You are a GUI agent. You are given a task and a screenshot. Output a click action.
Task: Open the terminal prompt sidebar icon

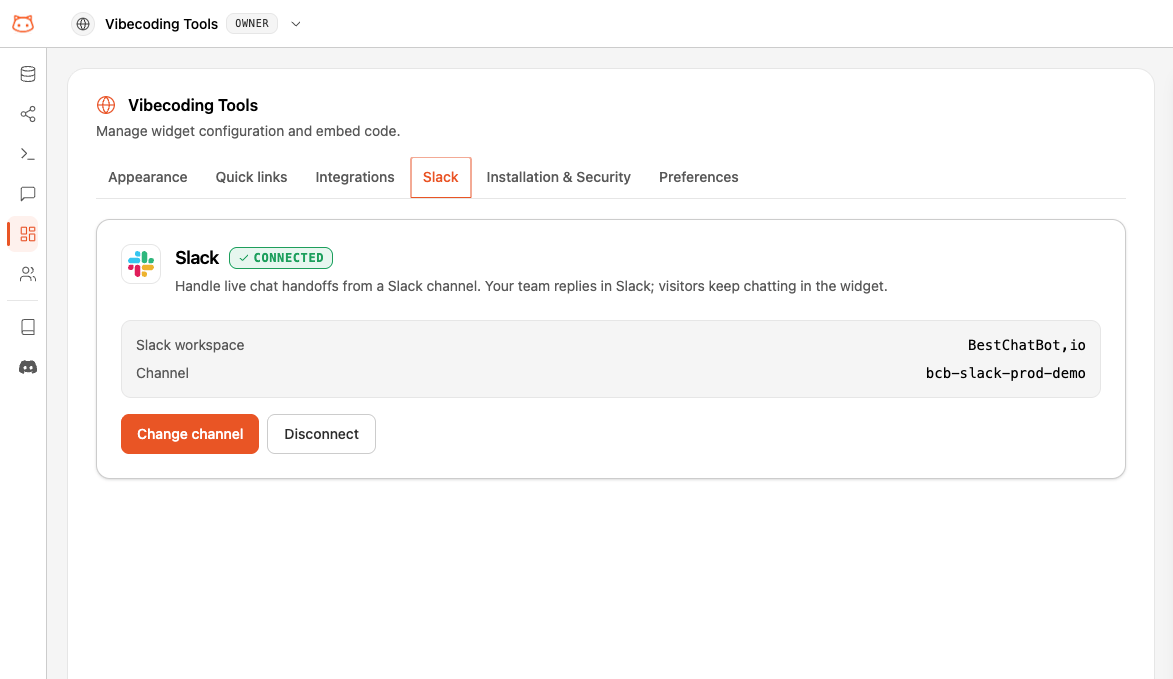[x=28, y=154]
